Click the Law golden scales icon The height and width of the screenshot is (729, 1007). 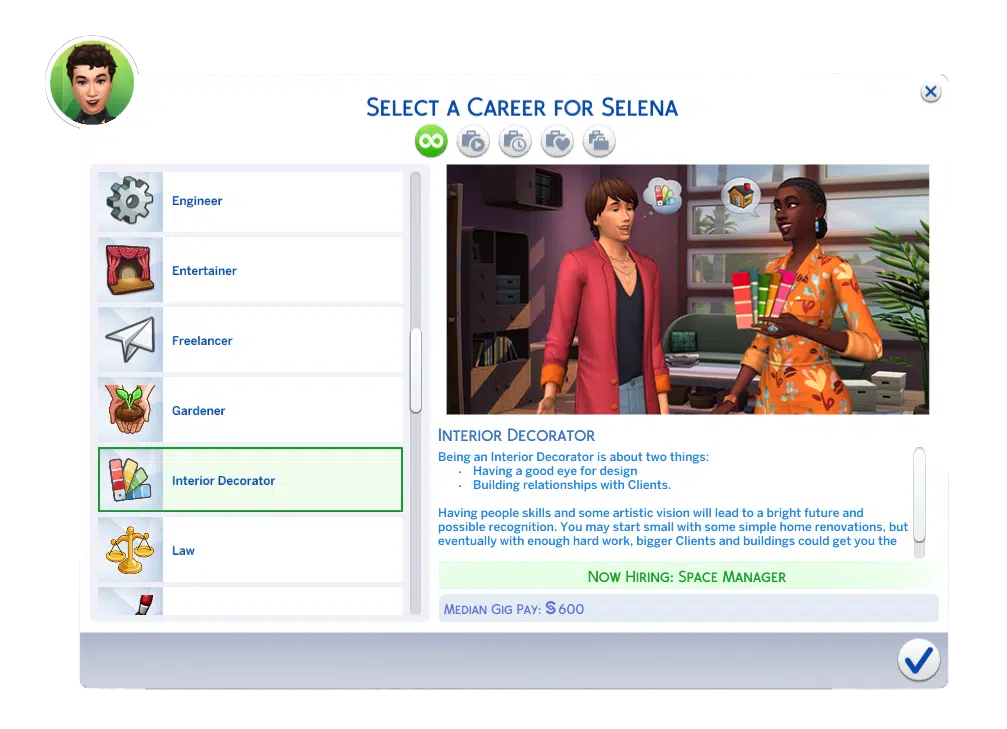coord(130,551)
